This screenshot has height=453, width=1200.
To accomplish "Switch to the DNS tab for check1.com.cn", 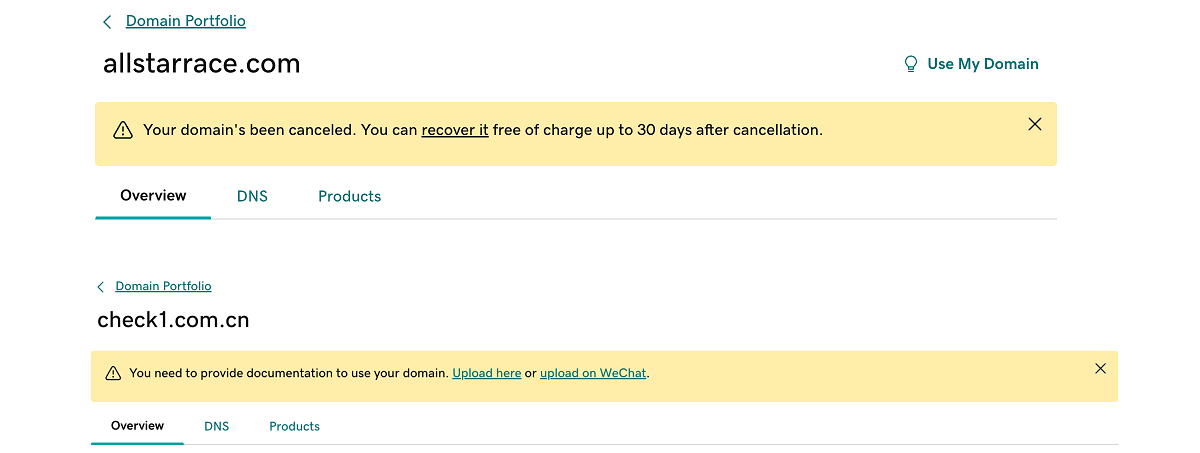I will pyautogui.click(x=216, y=426).
